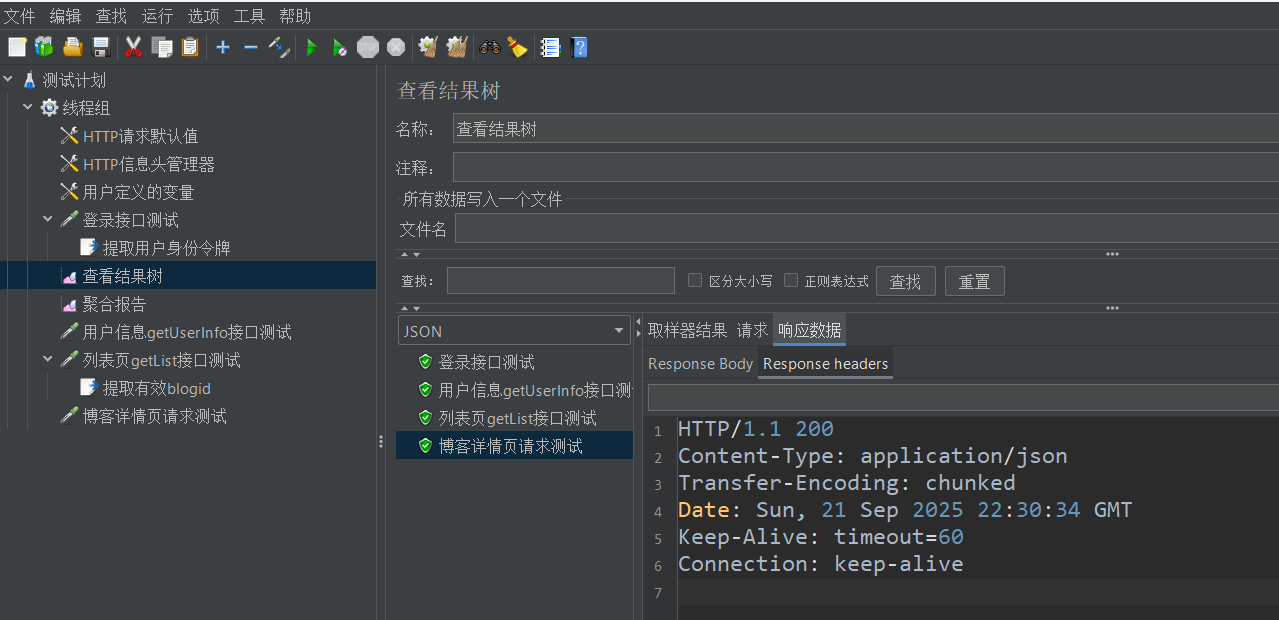Click the 名称 input field
1279x620 pixels.
point(866,129)
